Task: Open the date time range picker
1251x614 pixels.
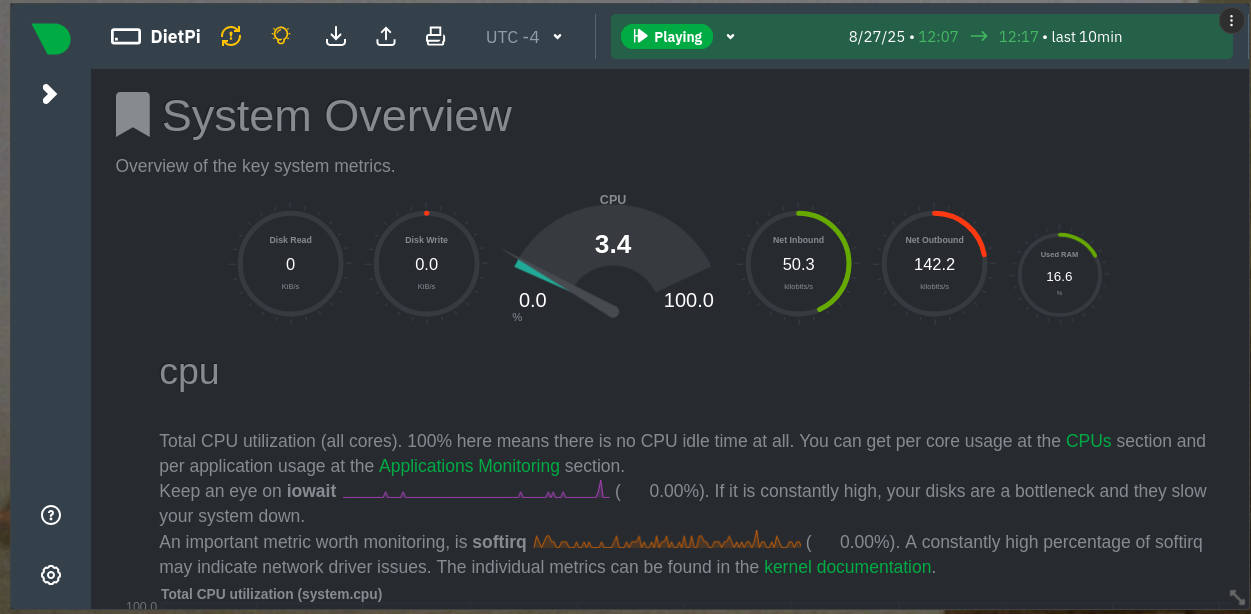Action: [x=985, y=37]
